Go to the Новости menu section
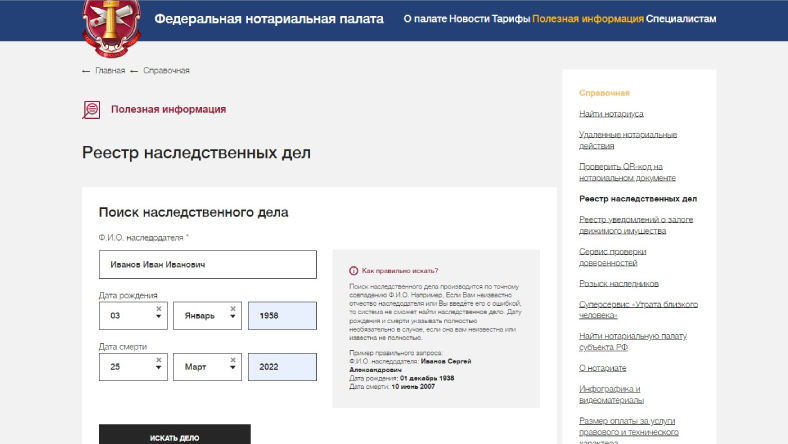The width and height of the screenshot is (788, 444). click(469, 19)
